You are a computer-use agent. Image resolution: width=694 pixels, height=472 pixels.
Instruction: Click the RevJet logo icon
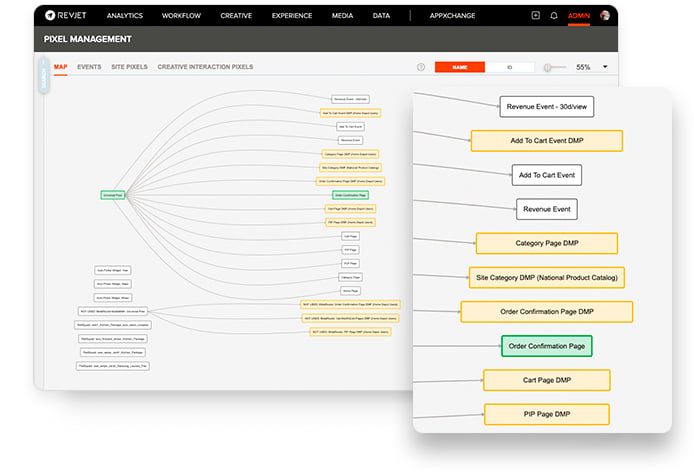click(x=51, y=16)
